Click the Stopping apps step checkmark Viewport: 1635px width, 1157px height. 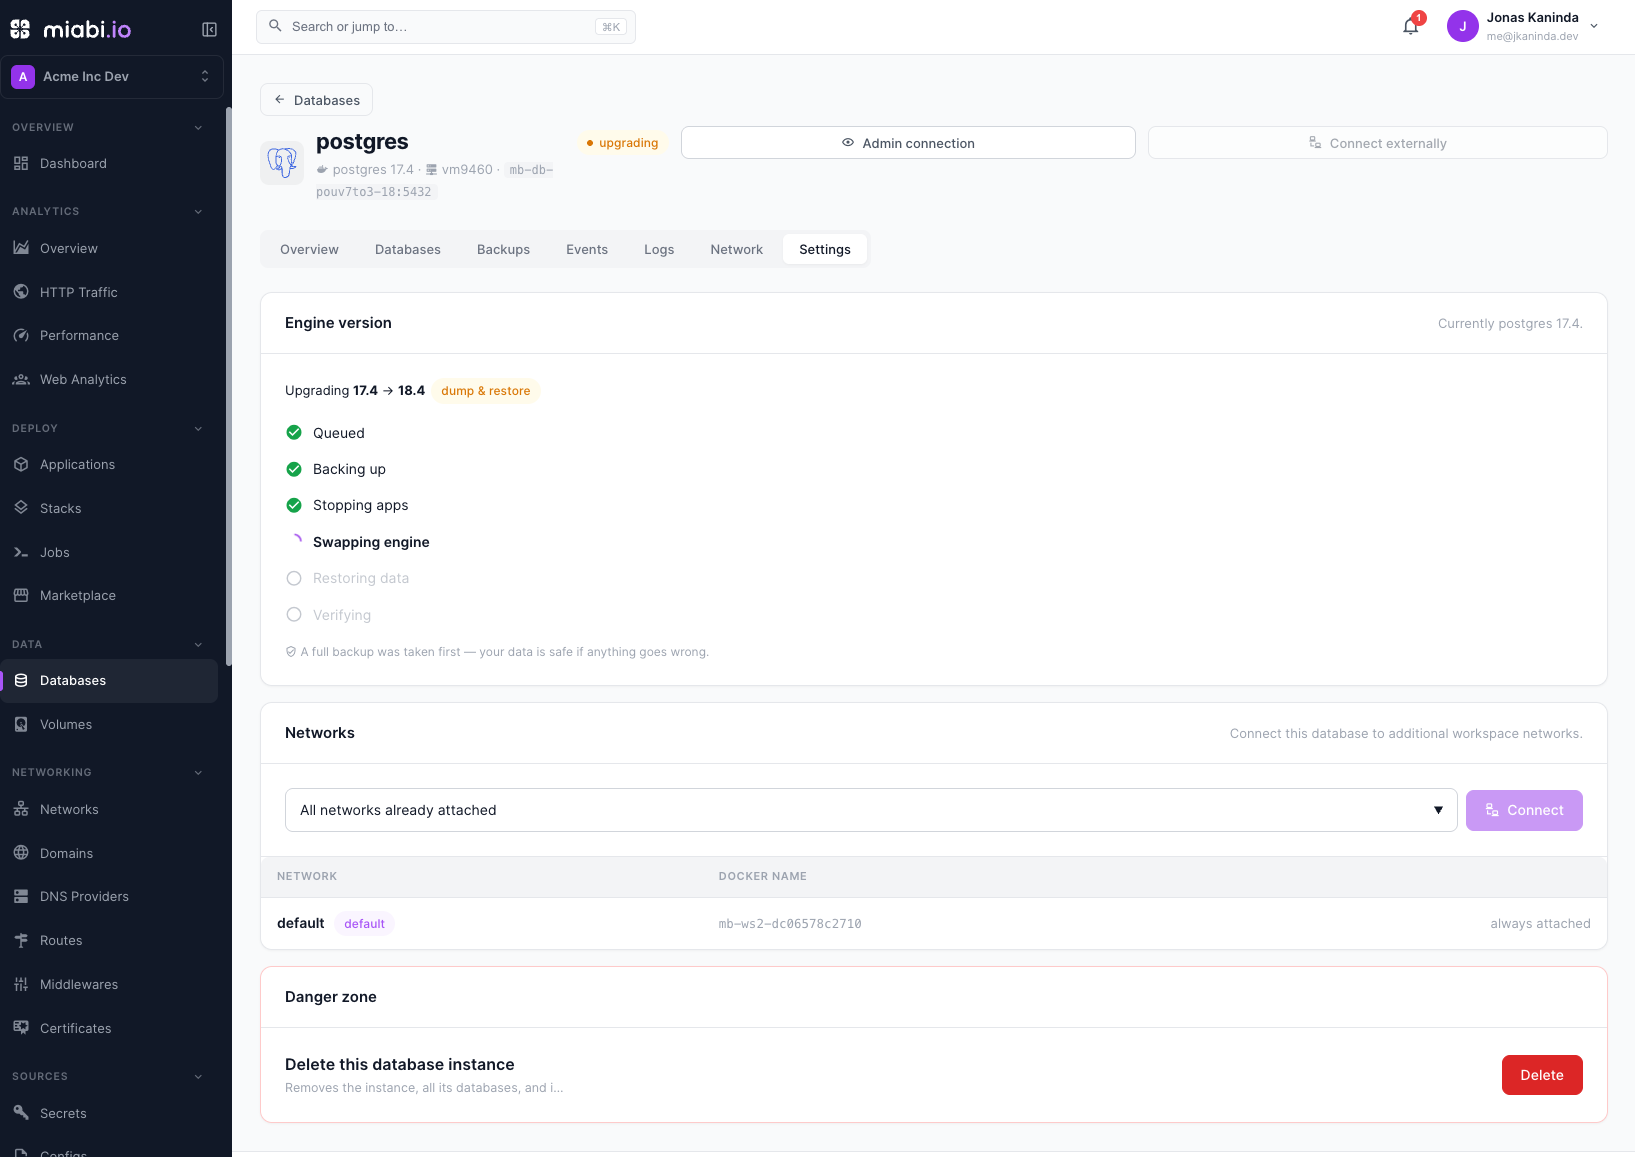click(x=294, y=505)
